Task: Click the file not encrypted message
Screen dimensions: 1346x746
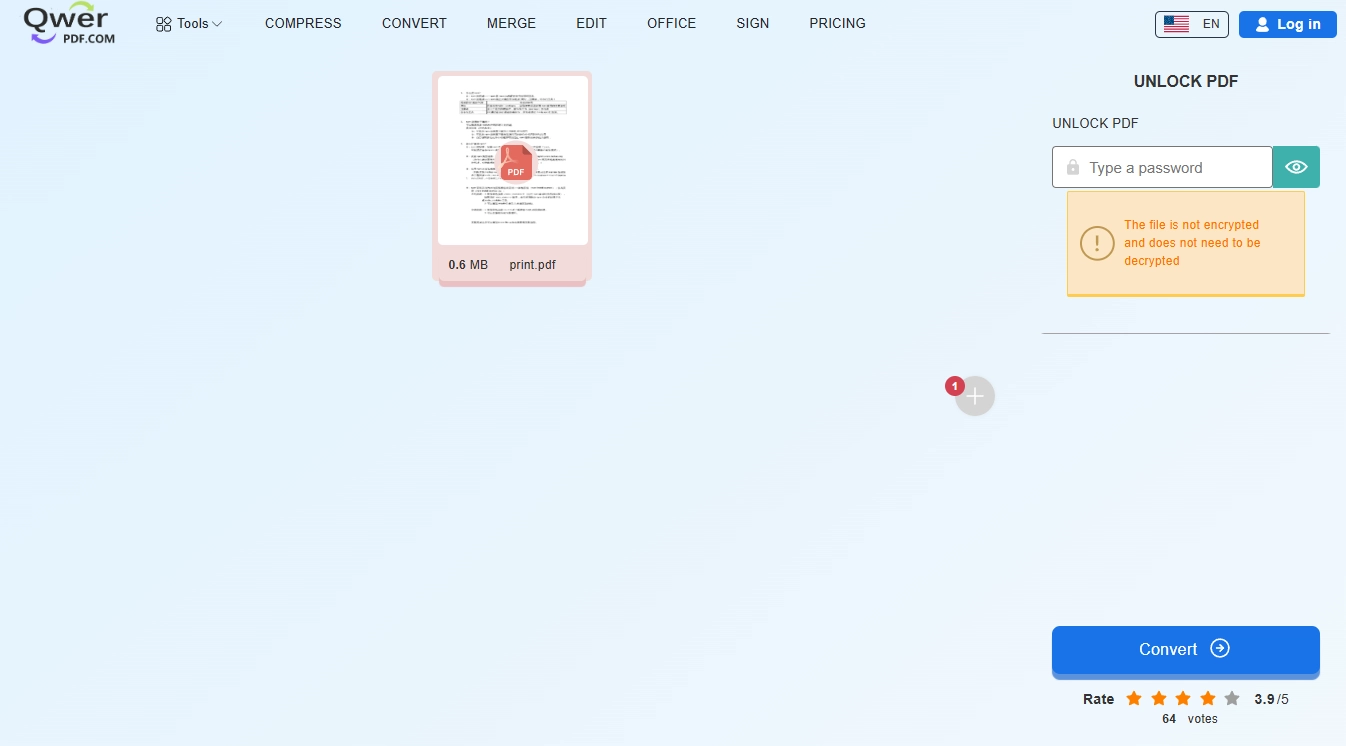Action: tap(1192, 243)
